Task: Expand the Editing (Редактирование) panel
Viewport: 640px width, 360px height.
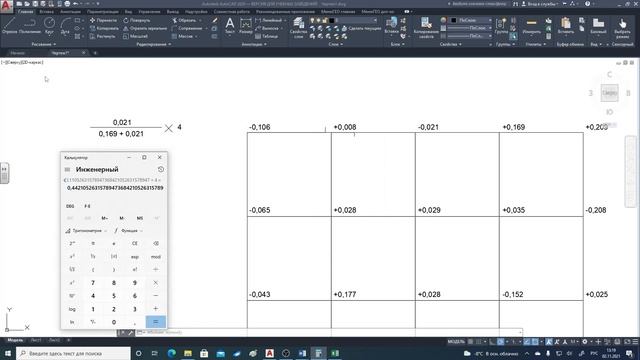Action: click(153, 44)
